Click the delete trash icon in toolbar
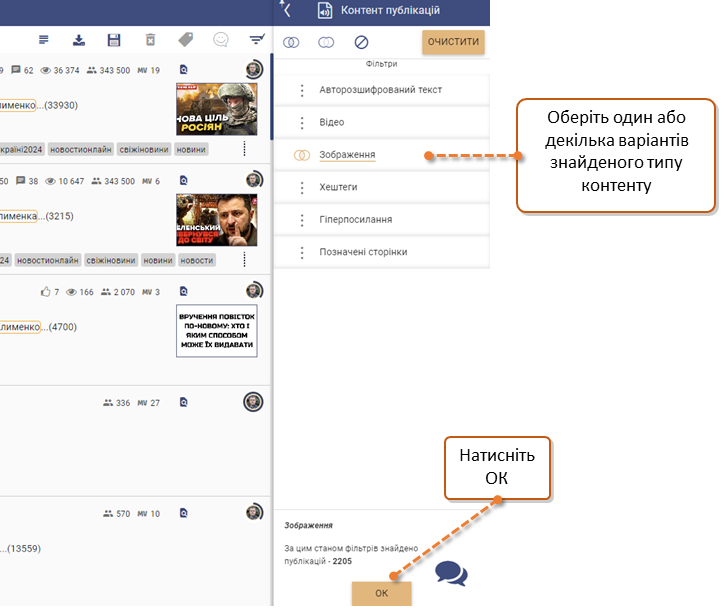This screenshot has height=608, width=727. [150, 40]
